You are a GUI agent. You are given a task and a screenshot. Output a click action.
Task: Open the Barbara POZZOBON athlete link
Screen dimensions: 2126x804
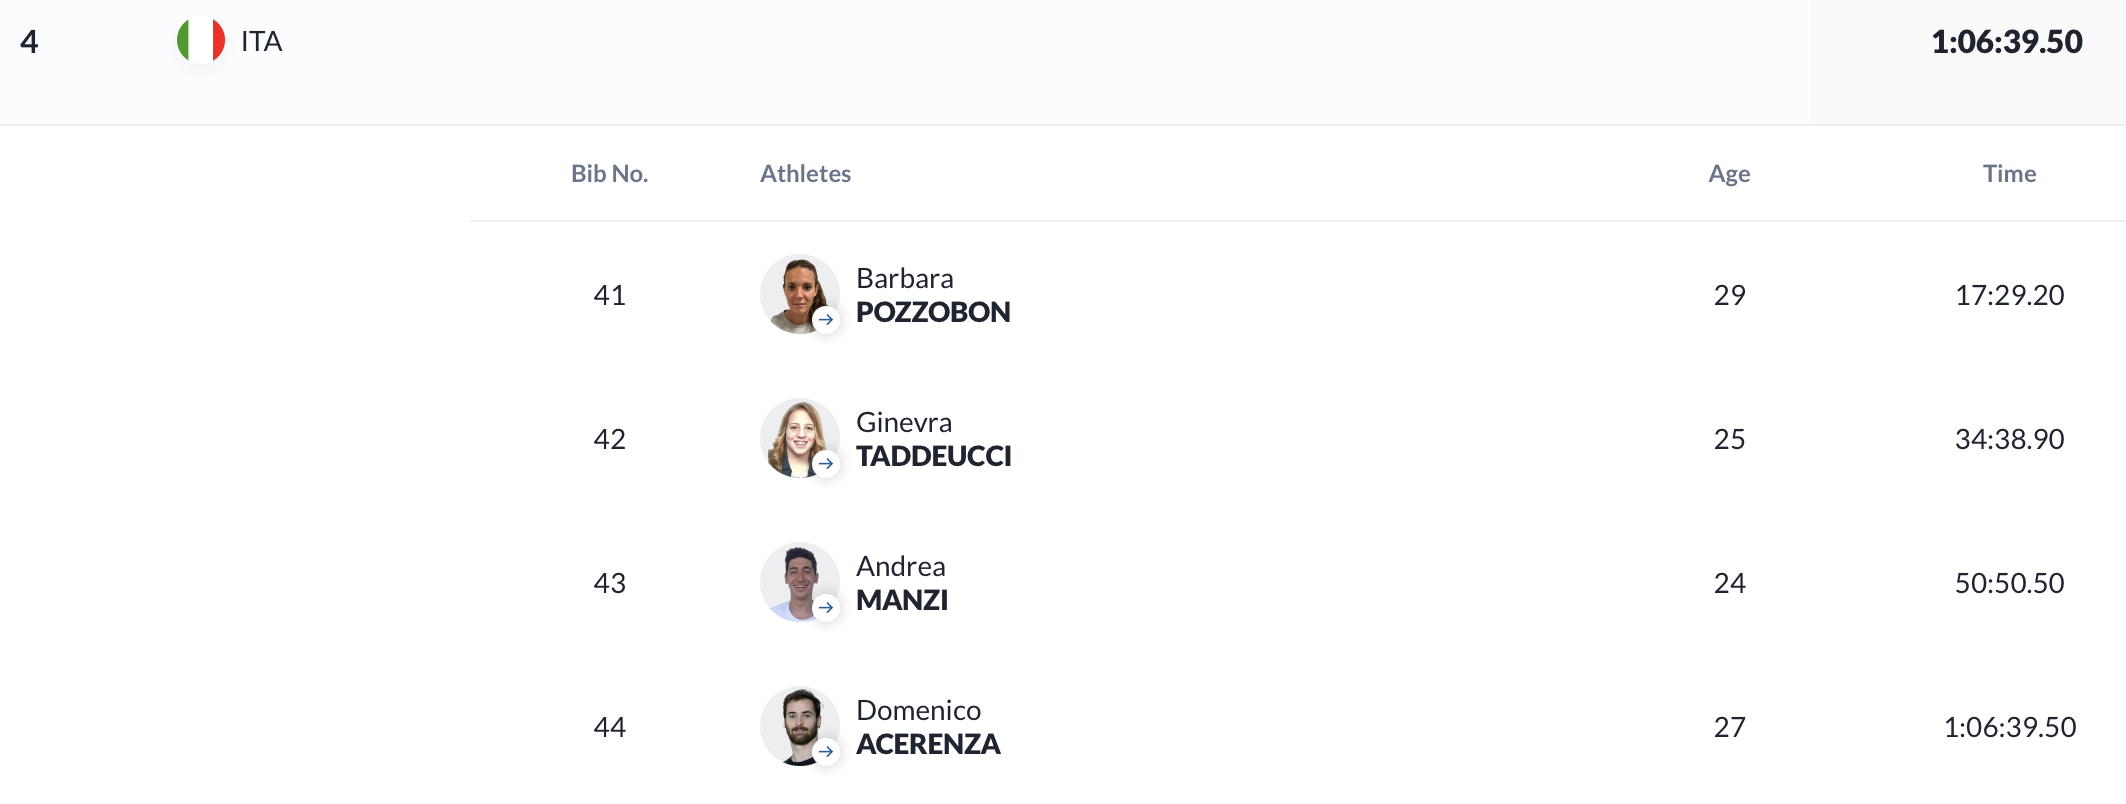(933, 295)
